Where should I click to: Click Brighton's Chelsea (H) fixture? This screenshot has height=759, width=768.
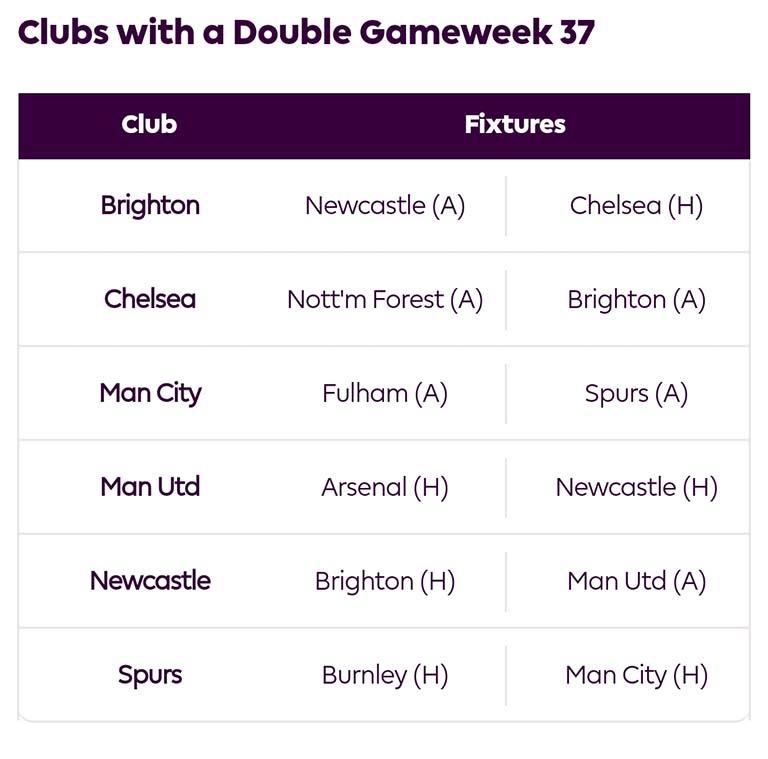[x=636, y=206]
